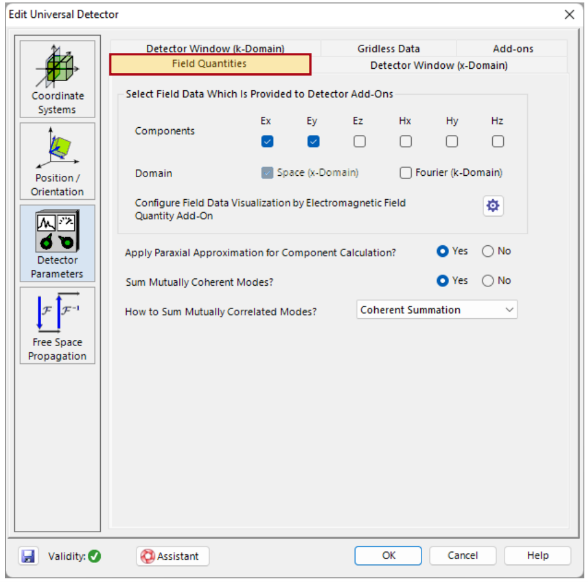This screenshot has width=588, height=582.
Task: Open the Position / Orientation page
Action: (x=57, y=161)
